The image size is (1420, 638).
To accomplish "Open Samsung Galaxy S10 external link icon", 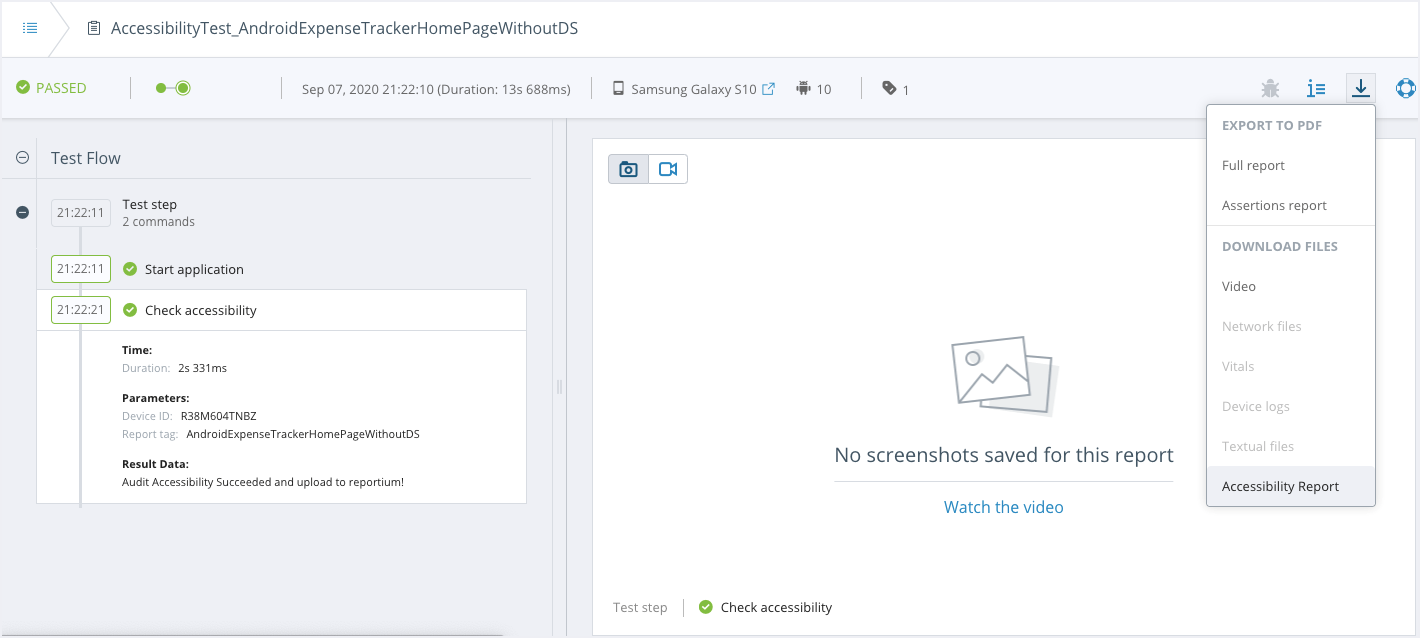I will [x=768, y=89].
